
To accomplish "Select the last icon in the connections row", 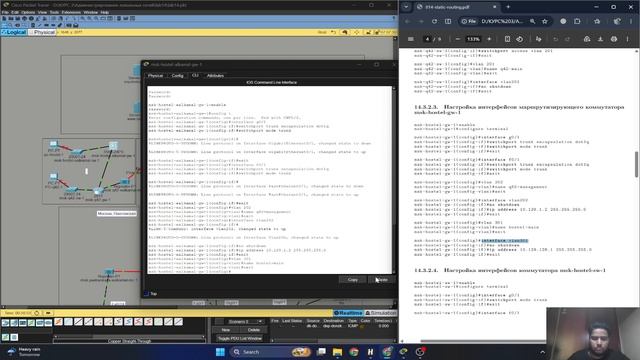I will (178, 322).
